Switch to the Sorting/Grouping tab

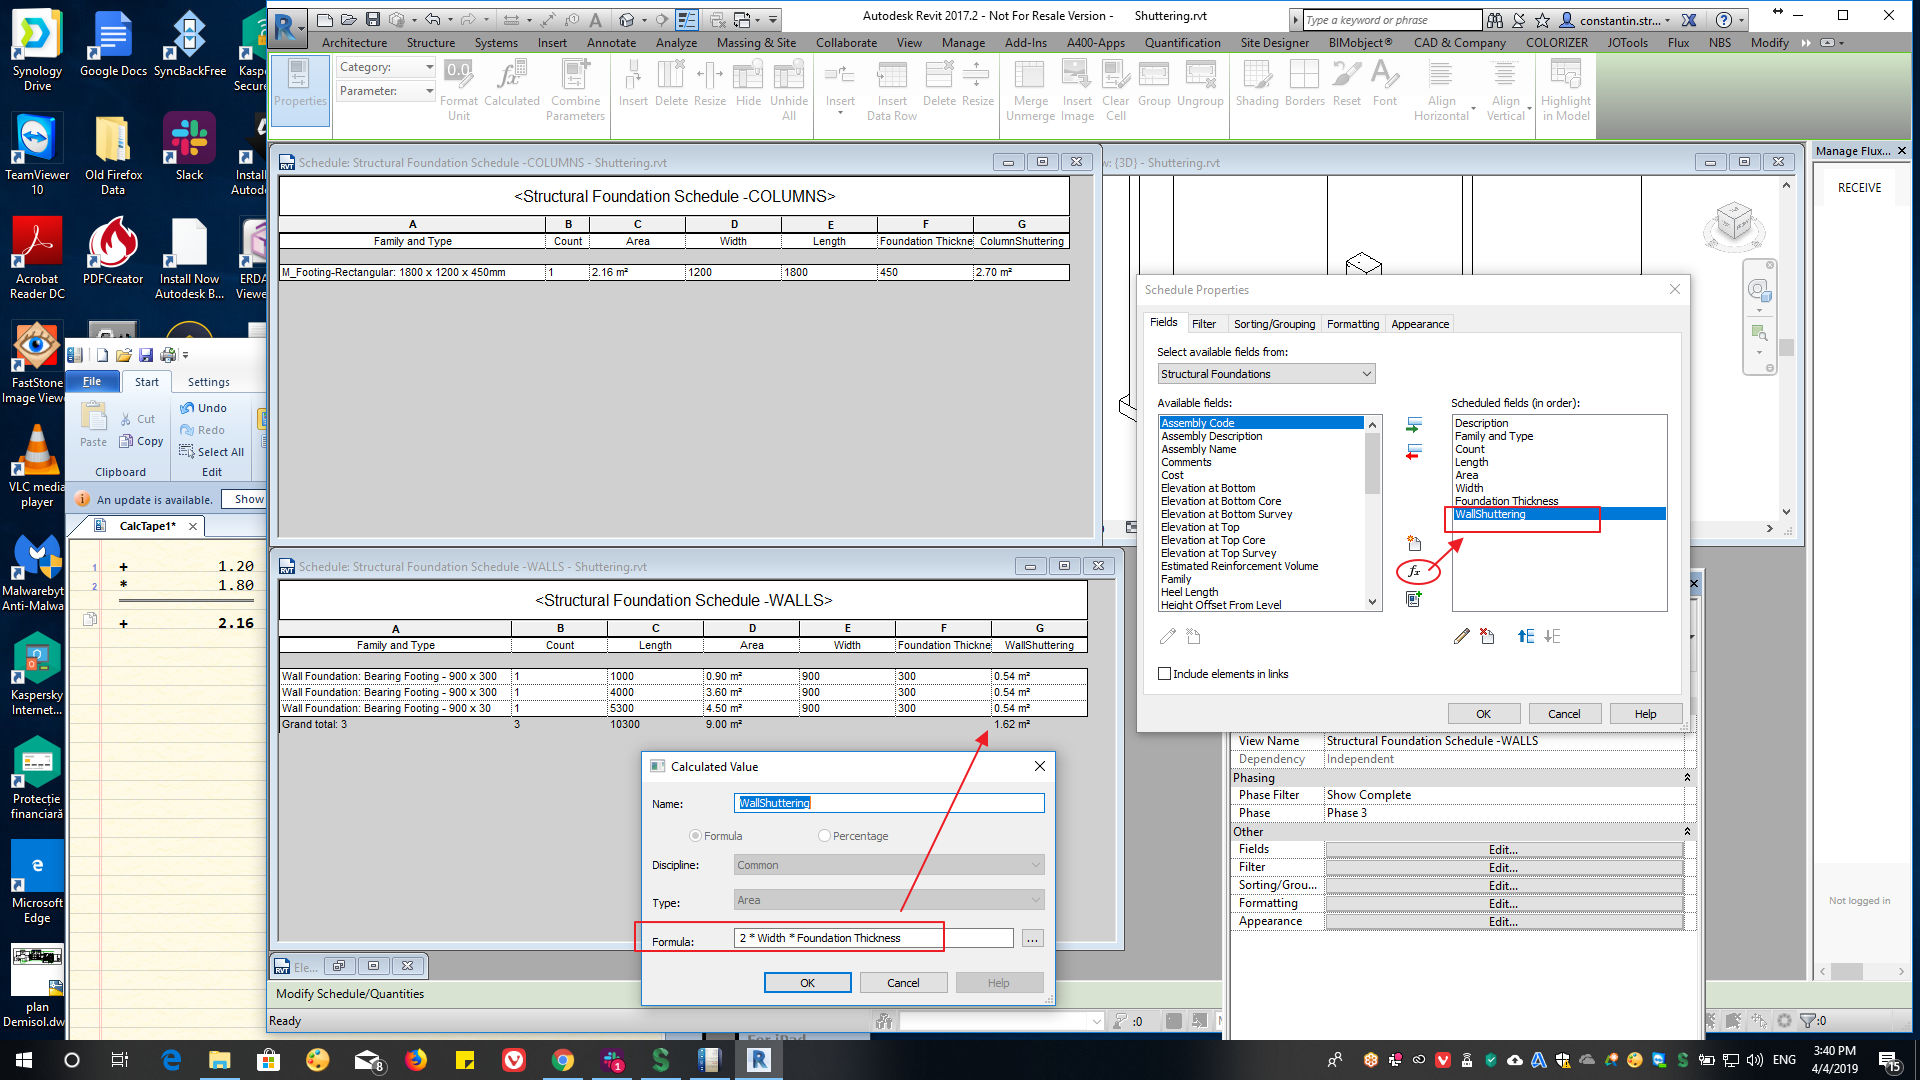(1274, 323)
